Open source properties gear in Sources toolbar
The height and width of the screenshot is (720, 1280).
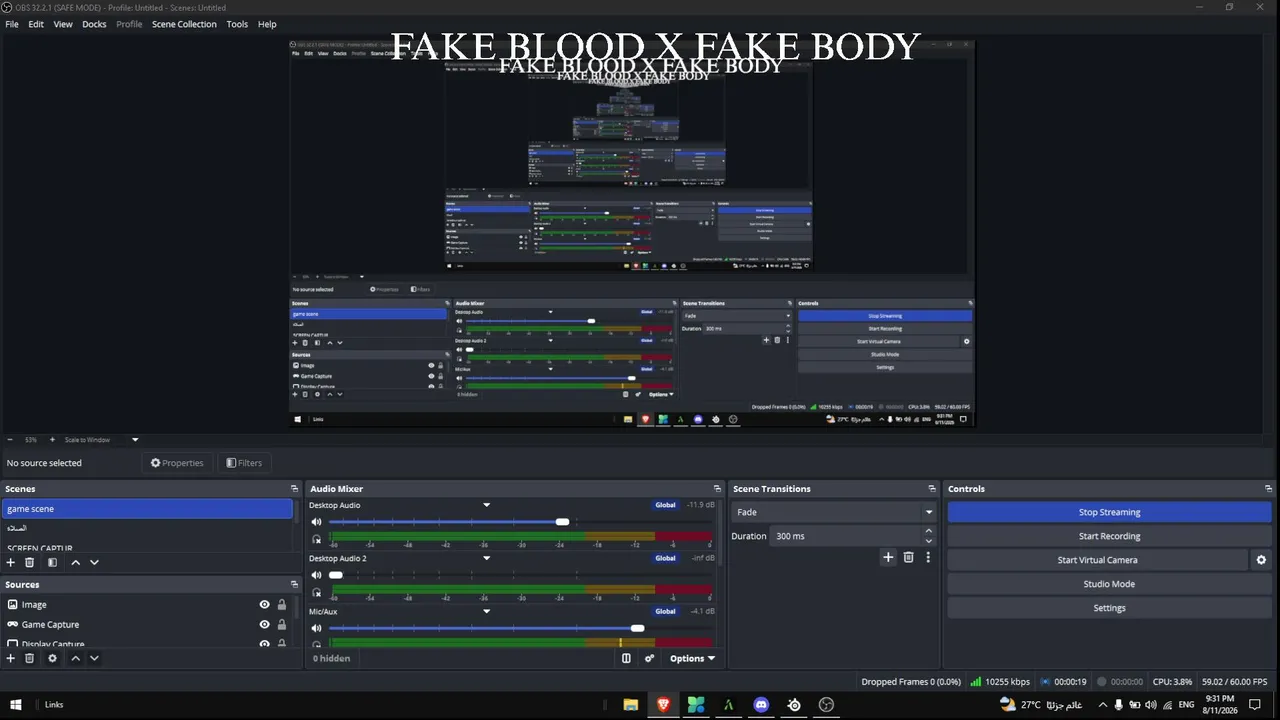coord(53,658)
